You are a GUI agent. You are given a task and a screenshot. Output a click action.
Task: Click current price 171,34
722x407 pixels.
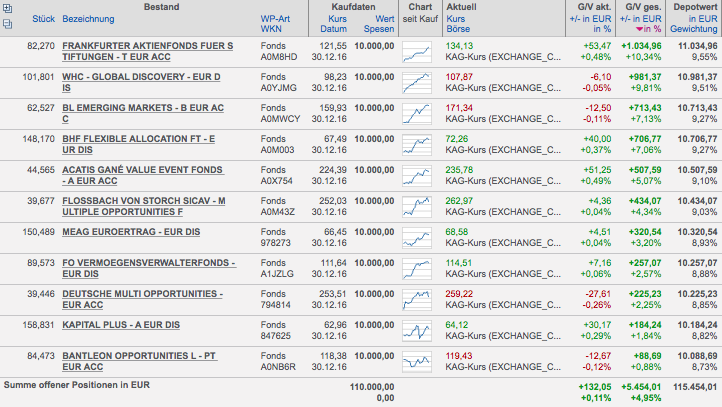459,108
